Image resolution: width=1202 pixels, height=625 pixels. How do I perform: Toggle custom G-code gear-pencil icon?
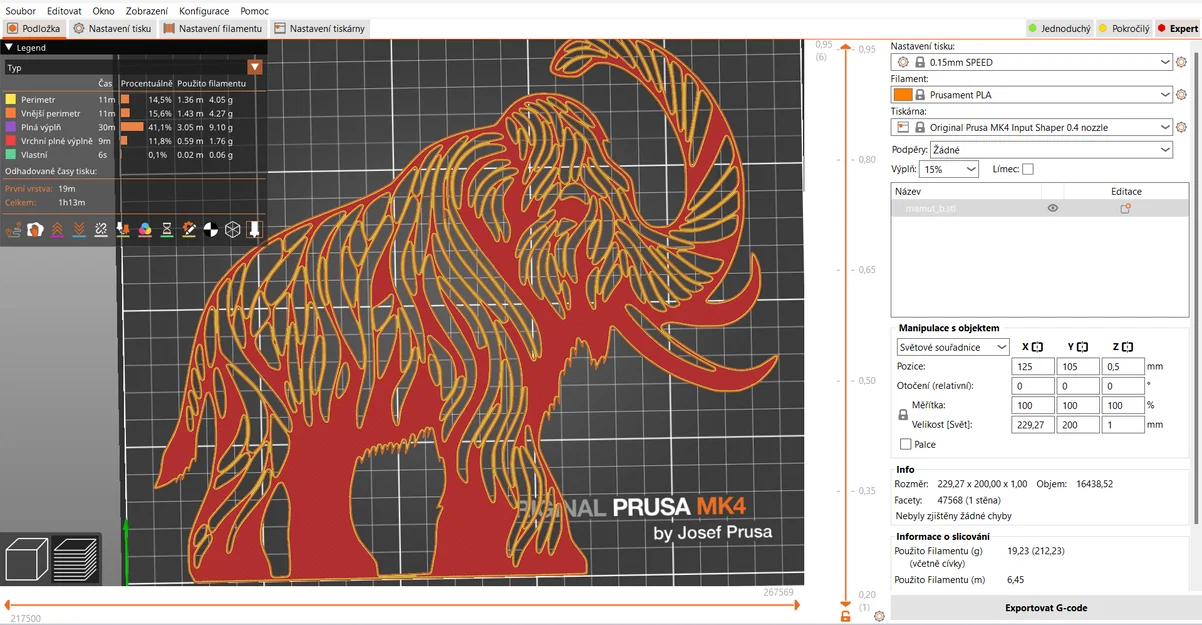(x=189, y=230)
